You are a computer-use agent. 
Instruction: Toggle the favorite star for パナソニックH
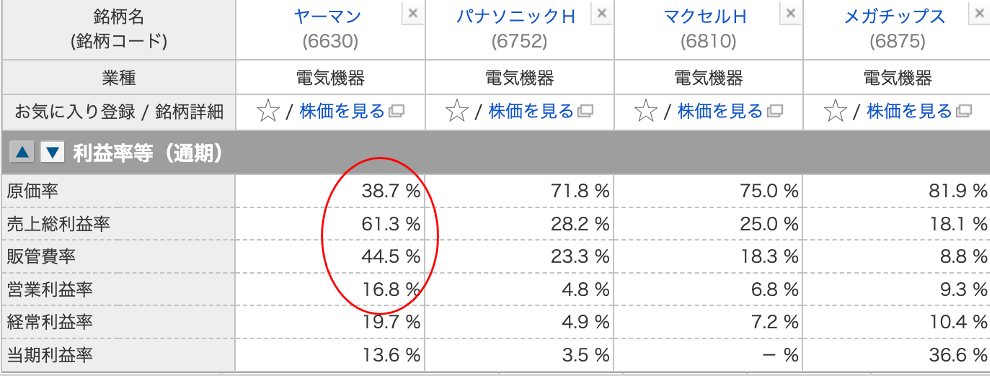pos(456,112)
